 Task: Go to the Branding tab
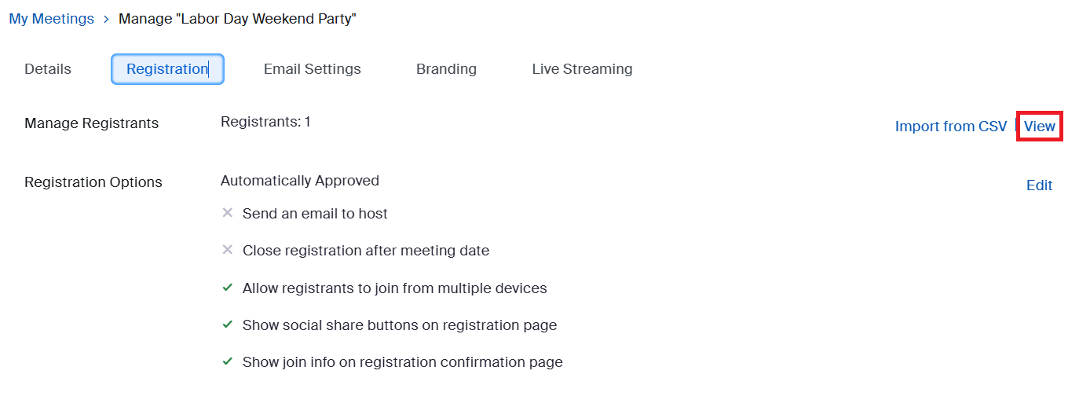tap(446, 69)
